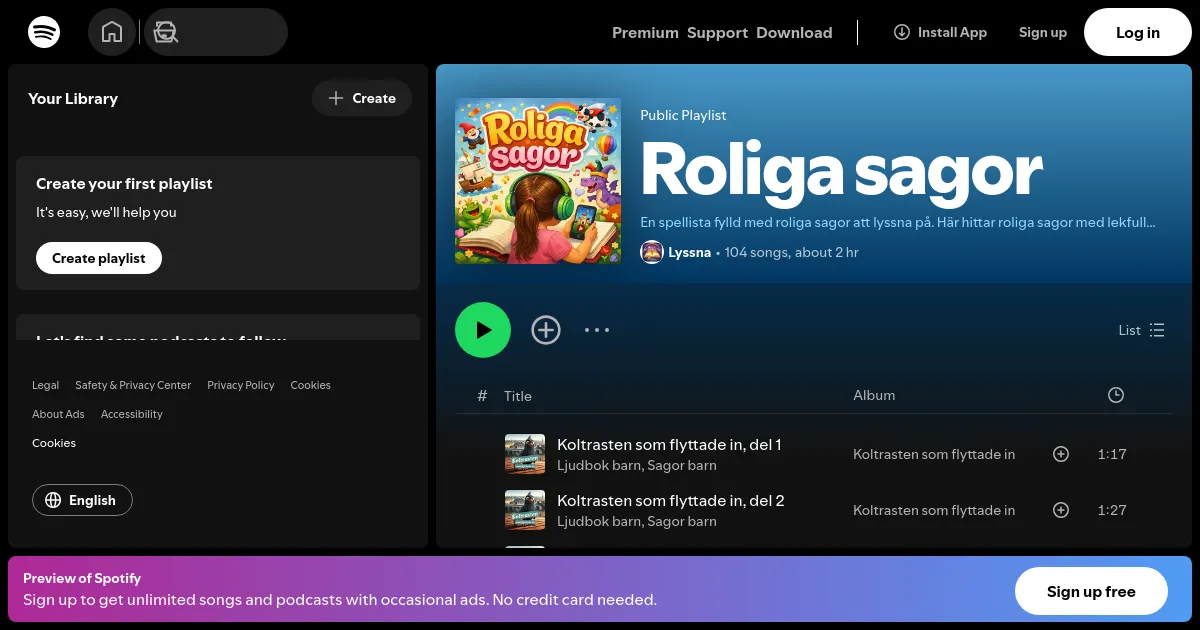The height and width of the screenshot is (630, 1200).
Task: Expand the Lyssna profile link
Action: pyautogui.click(x=689, y=252)
